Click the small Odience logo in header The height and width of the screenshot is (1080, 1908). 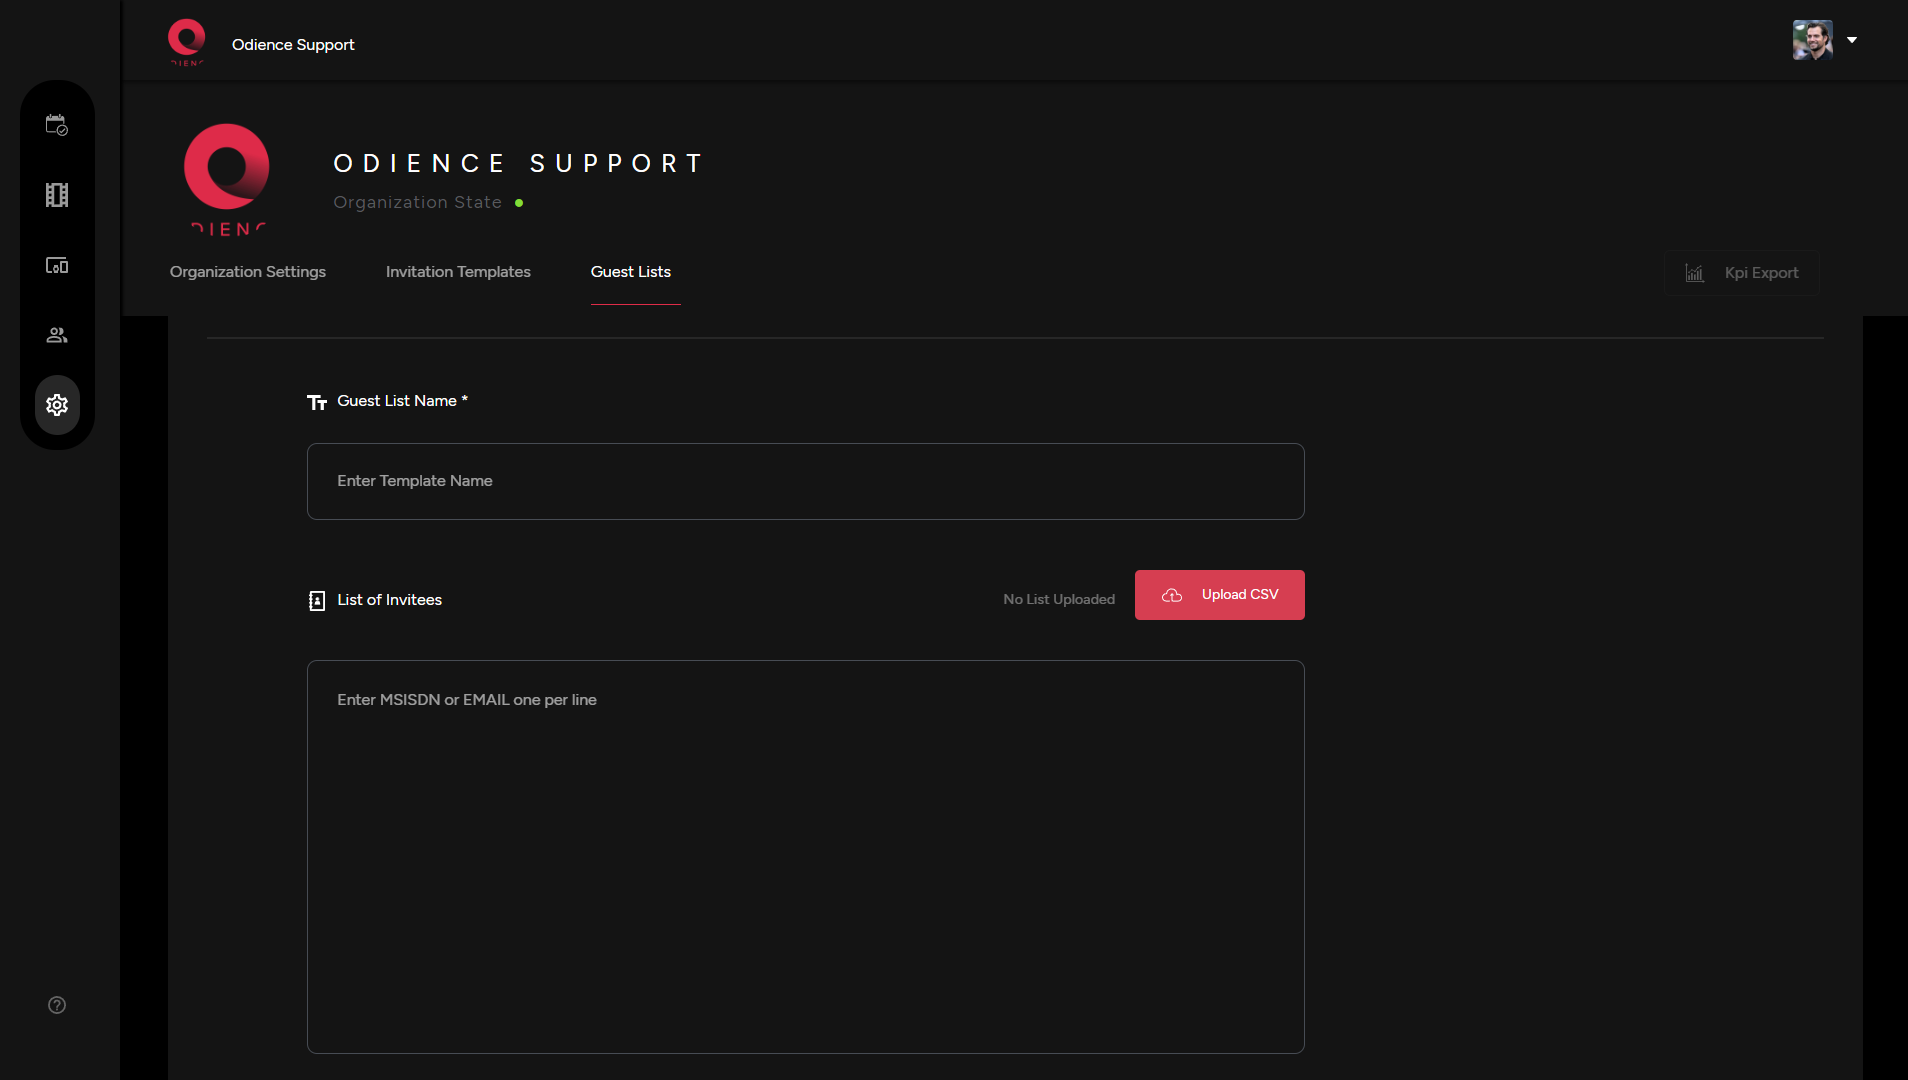tap(187, 42)
